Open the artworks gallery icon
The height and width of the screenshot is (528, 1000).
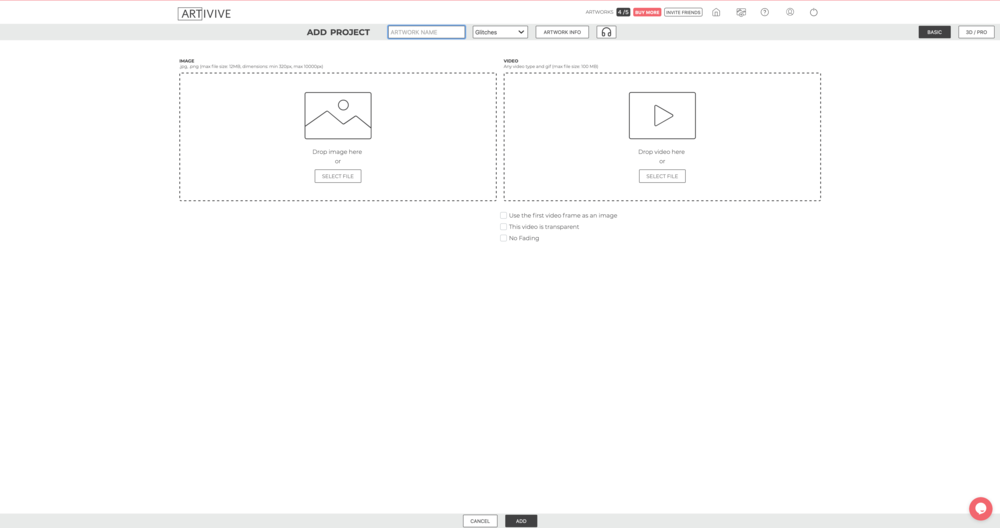[740, 12]
